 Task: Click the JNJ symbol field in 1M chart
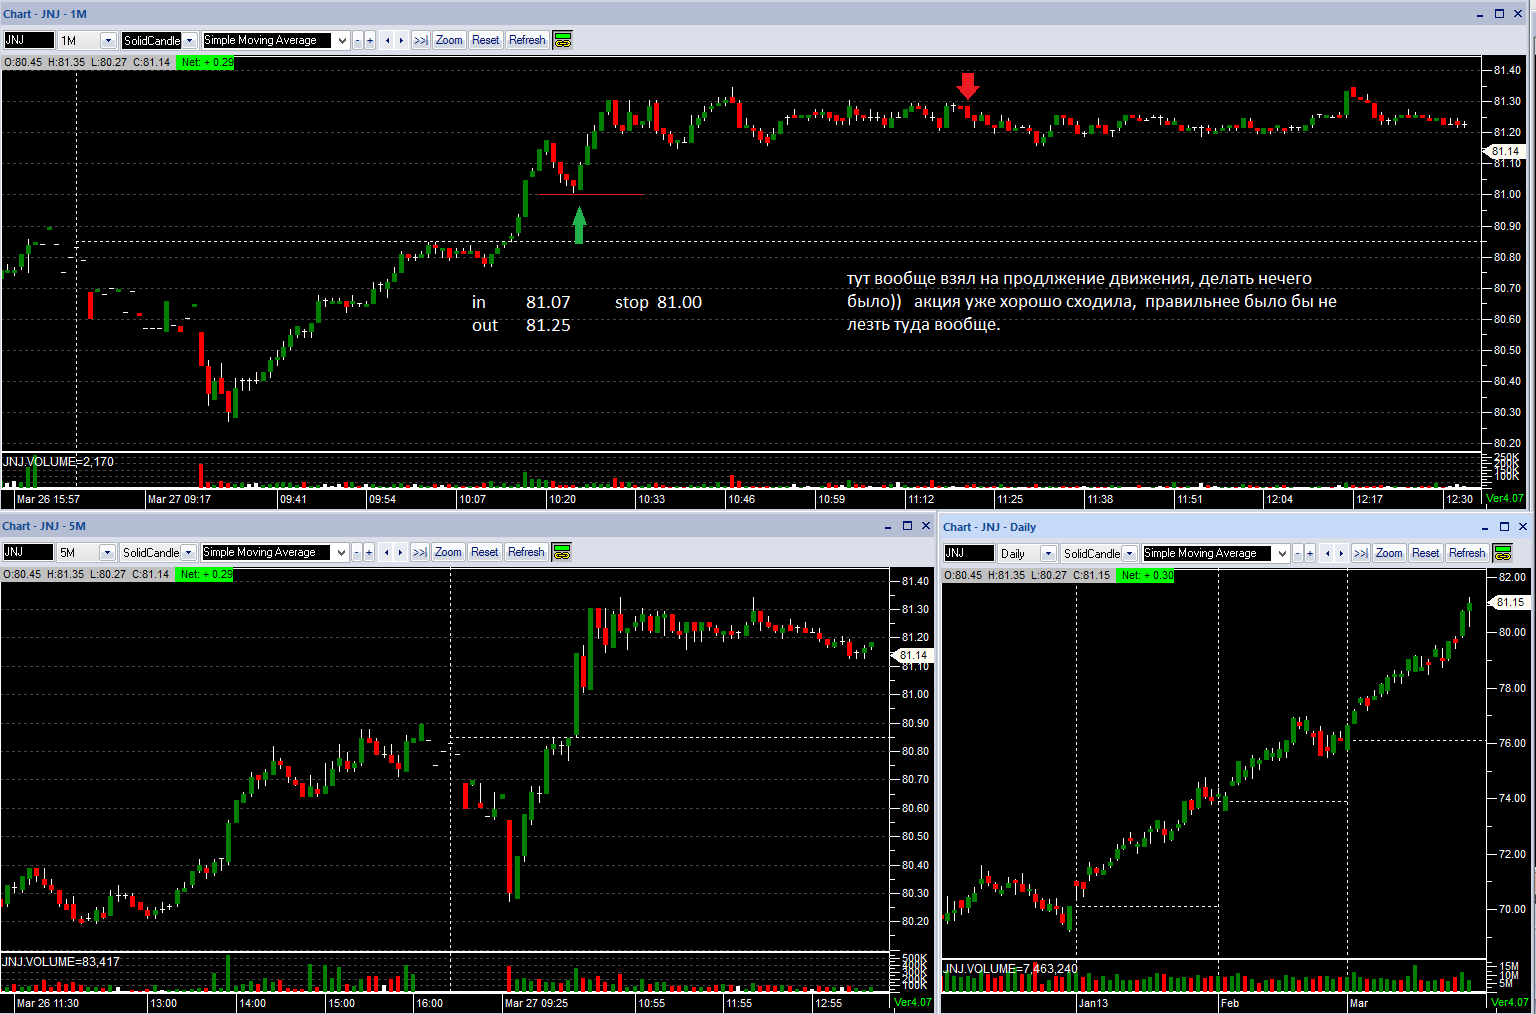(29, 41)
